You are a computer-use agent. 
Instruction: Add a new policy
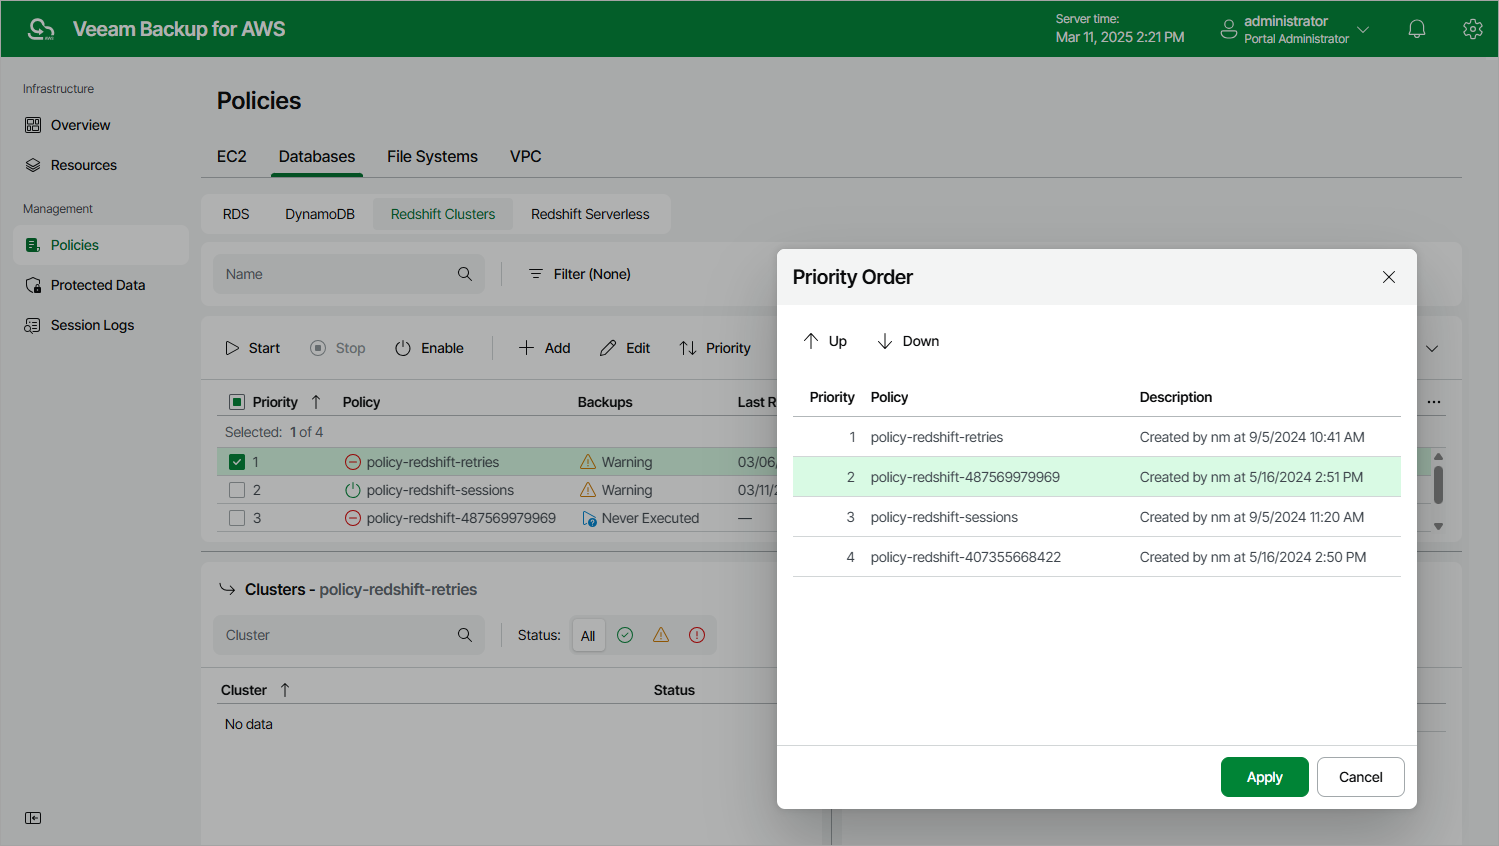click(x=544, y=348)
